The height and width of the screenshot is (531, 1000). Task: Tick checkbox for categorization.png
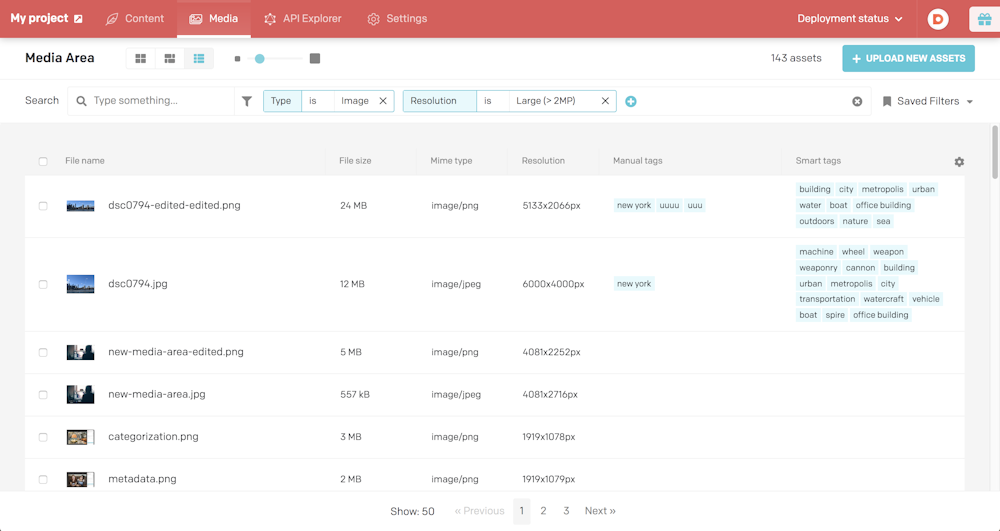pyautogui.click(x=43, y=437)
